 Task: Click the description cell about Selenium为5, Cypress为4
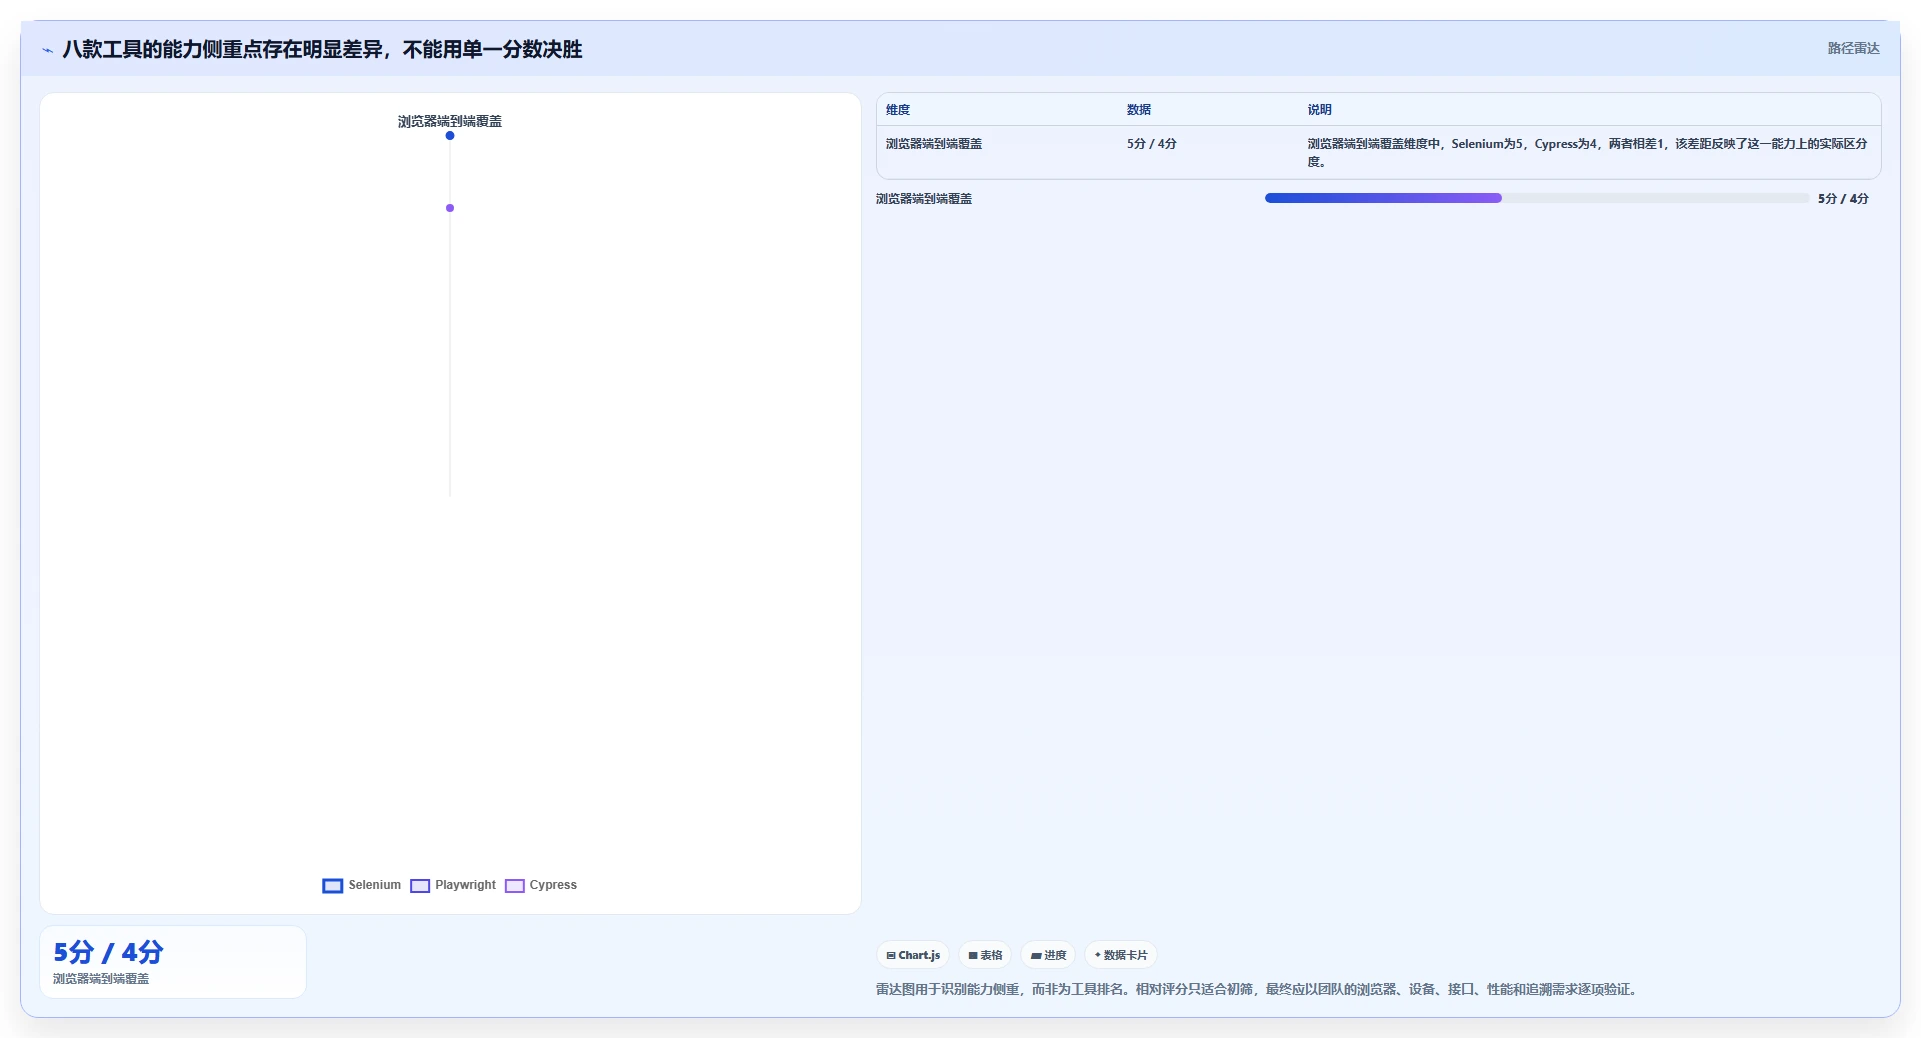[1588, 153]
